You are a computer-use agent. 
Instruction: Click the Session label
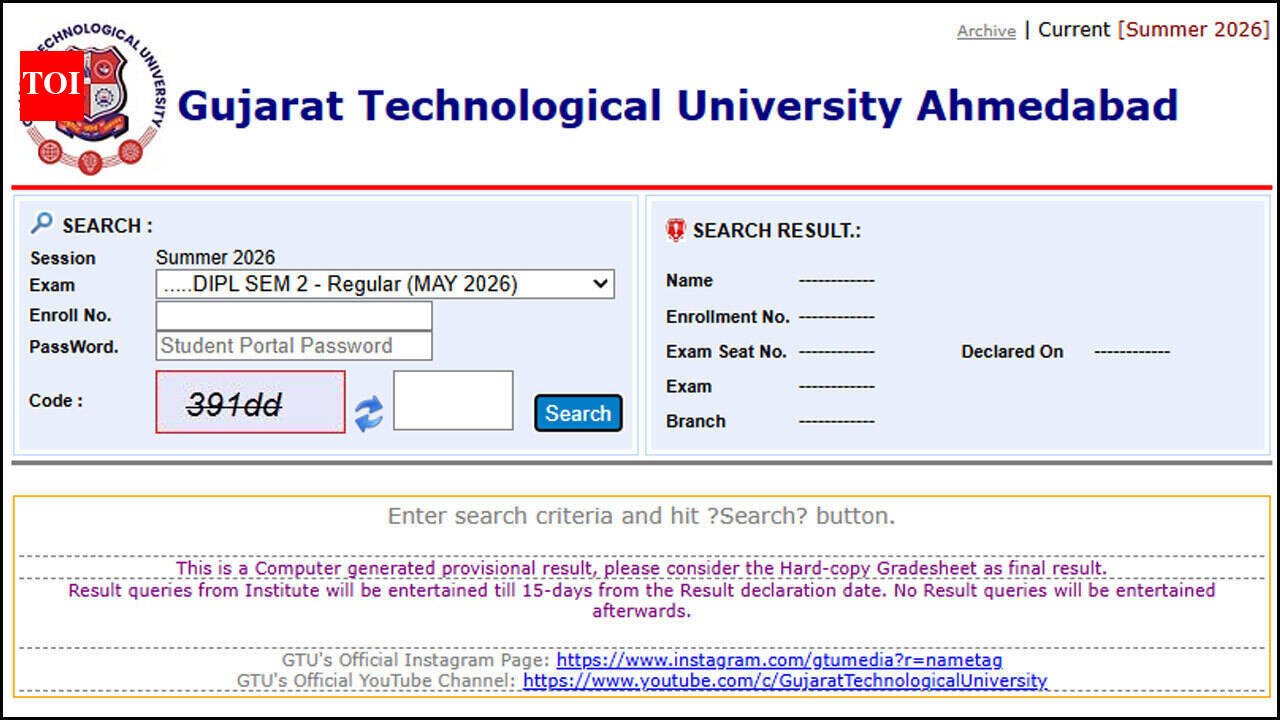(63, 258)
